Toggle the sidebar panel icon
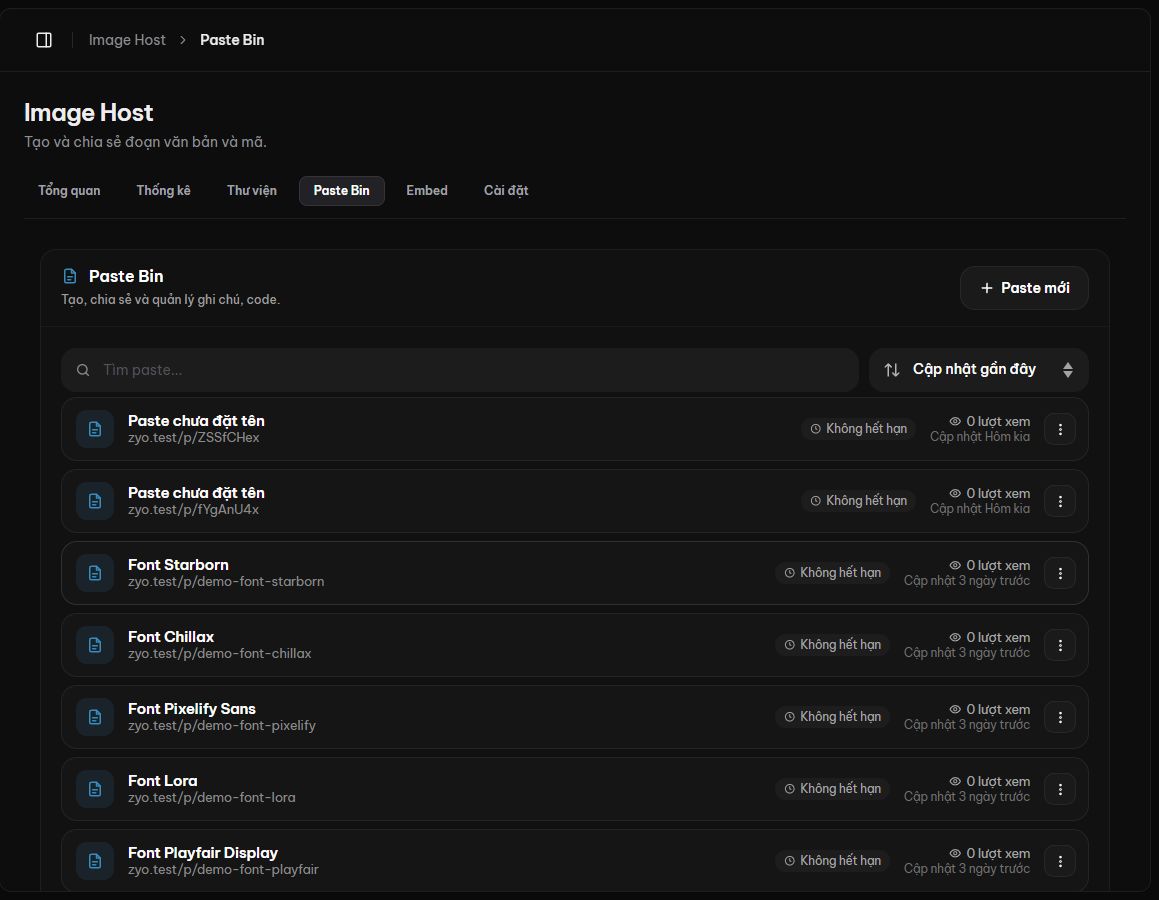The width and height of the screenshot is (1159, 900). [x=44, y=40]
